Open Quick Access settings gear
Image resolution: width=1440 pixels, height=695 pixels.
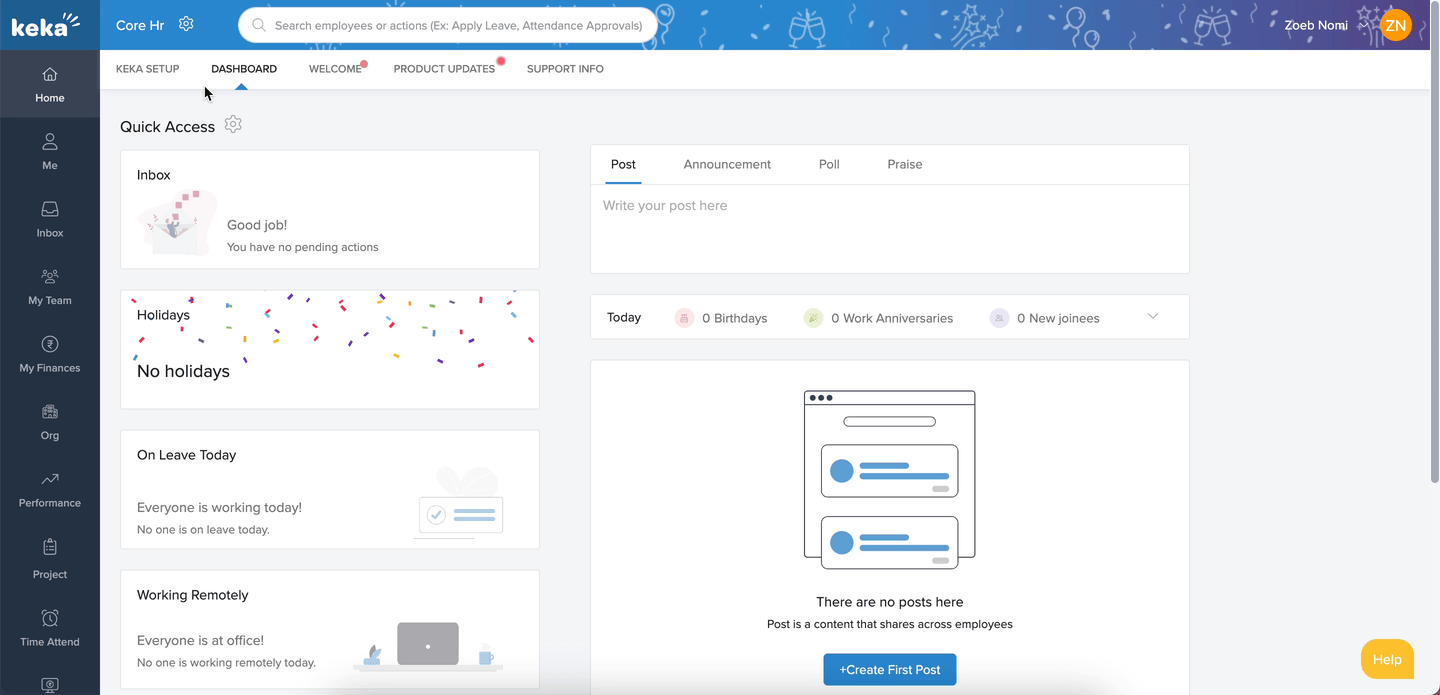233,125
